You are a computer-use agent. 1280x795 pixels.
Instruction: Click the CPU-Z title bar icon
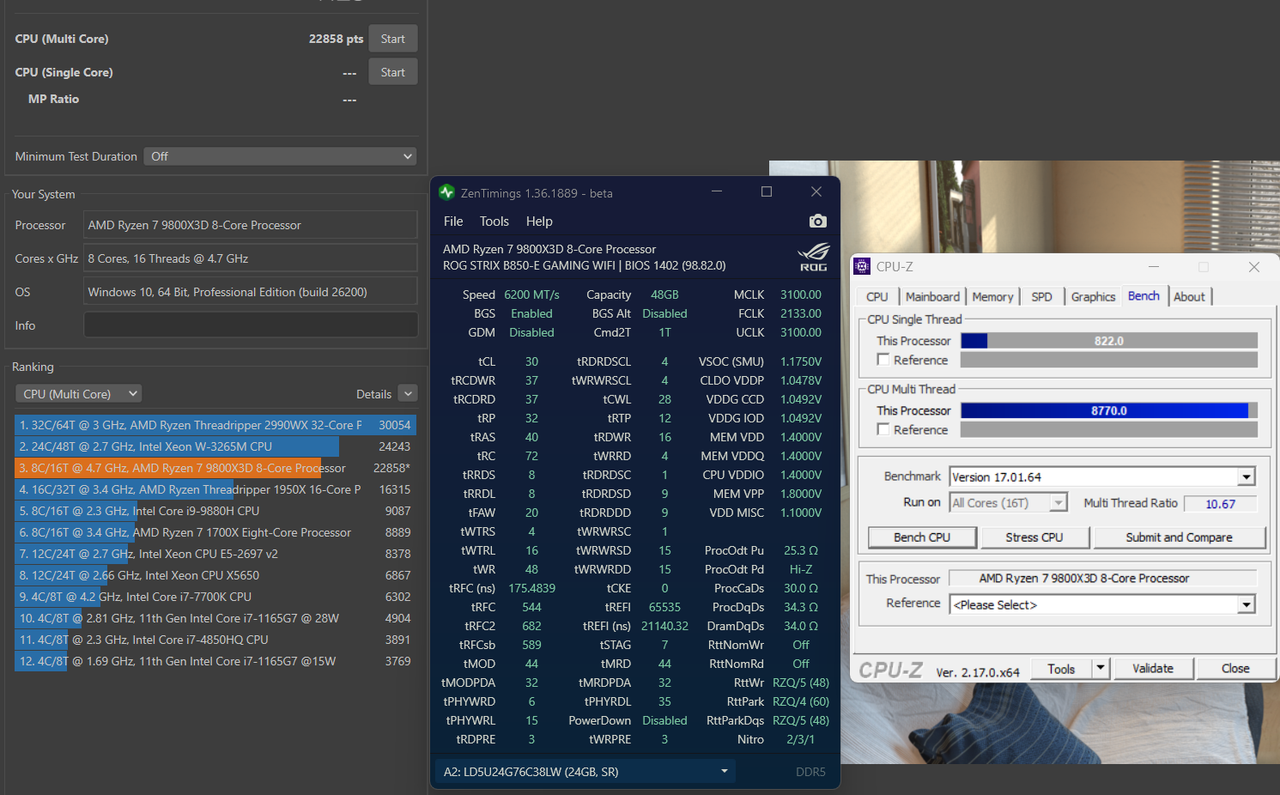point(862,267)
